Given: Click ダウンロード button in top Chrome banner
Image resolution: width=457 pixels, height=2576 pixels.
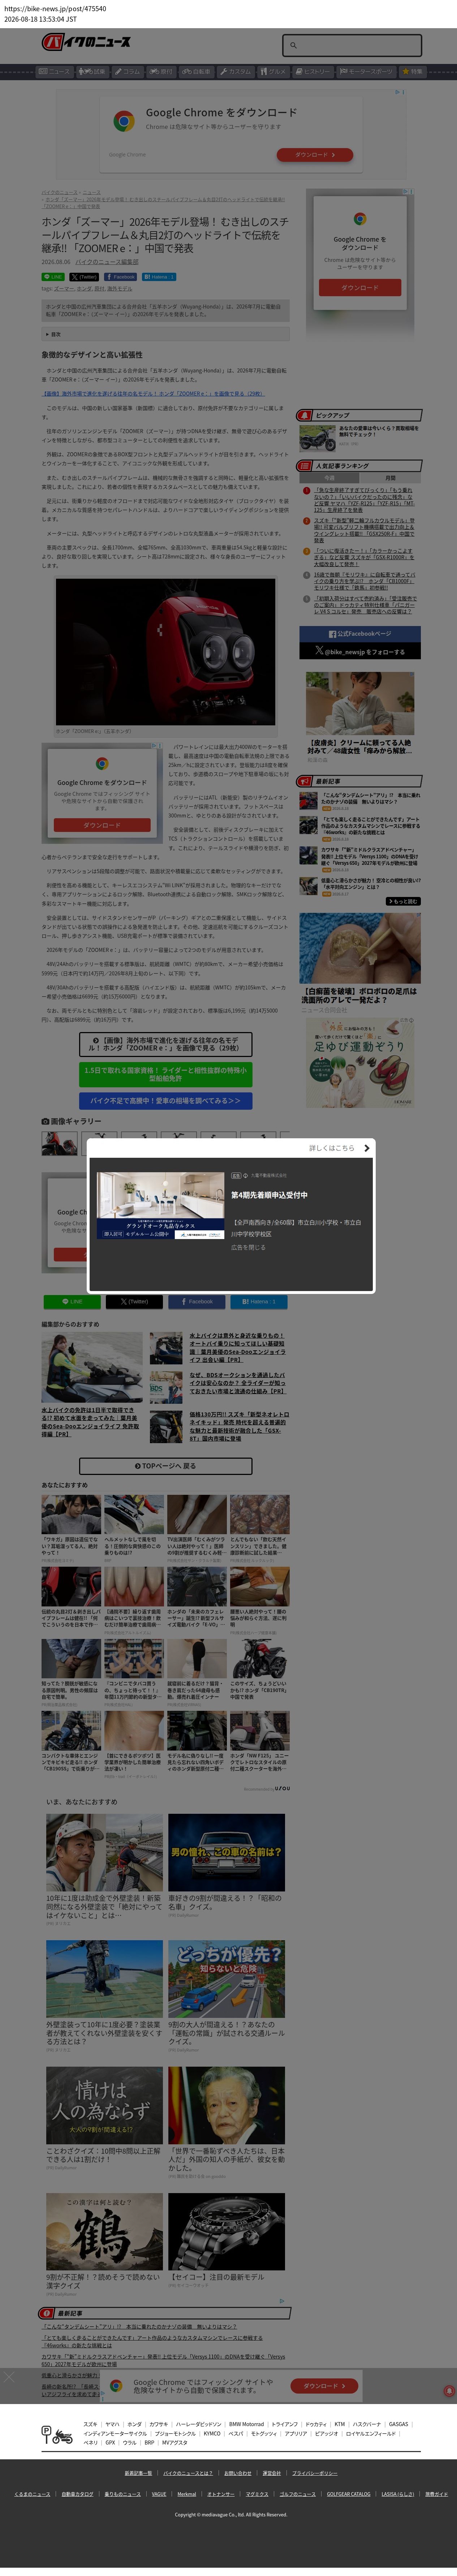Looking at the screenshot, I should [315, 155].
